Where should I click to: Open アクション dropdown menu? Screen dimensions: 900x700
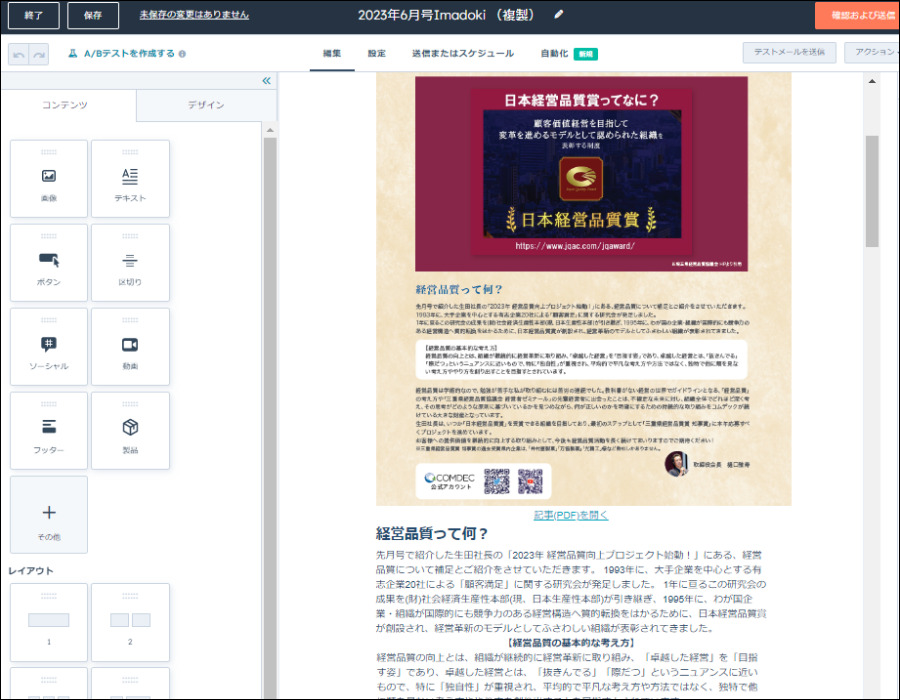874,52
